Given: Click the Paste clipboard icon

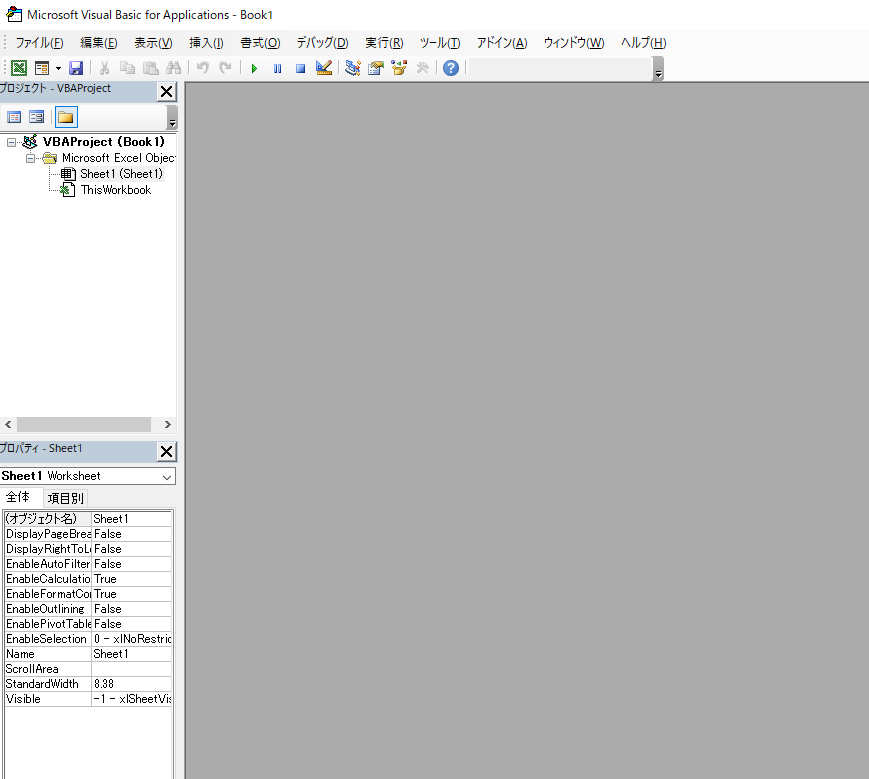Looking at the screenshot, I should (151, 68).
